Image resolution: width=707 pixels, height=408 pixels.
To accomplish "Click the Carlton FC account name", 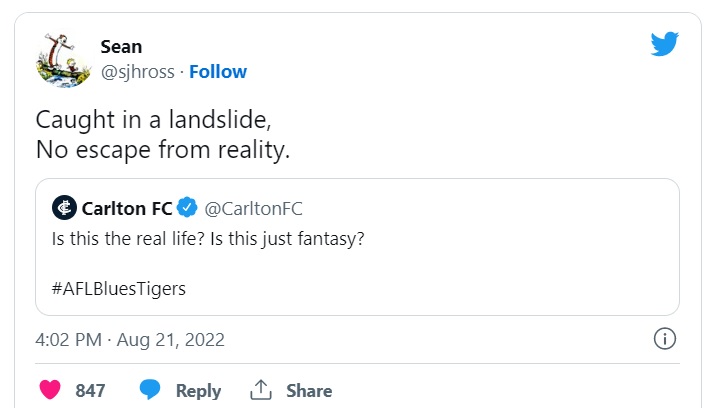I will [x=128, y=208].
